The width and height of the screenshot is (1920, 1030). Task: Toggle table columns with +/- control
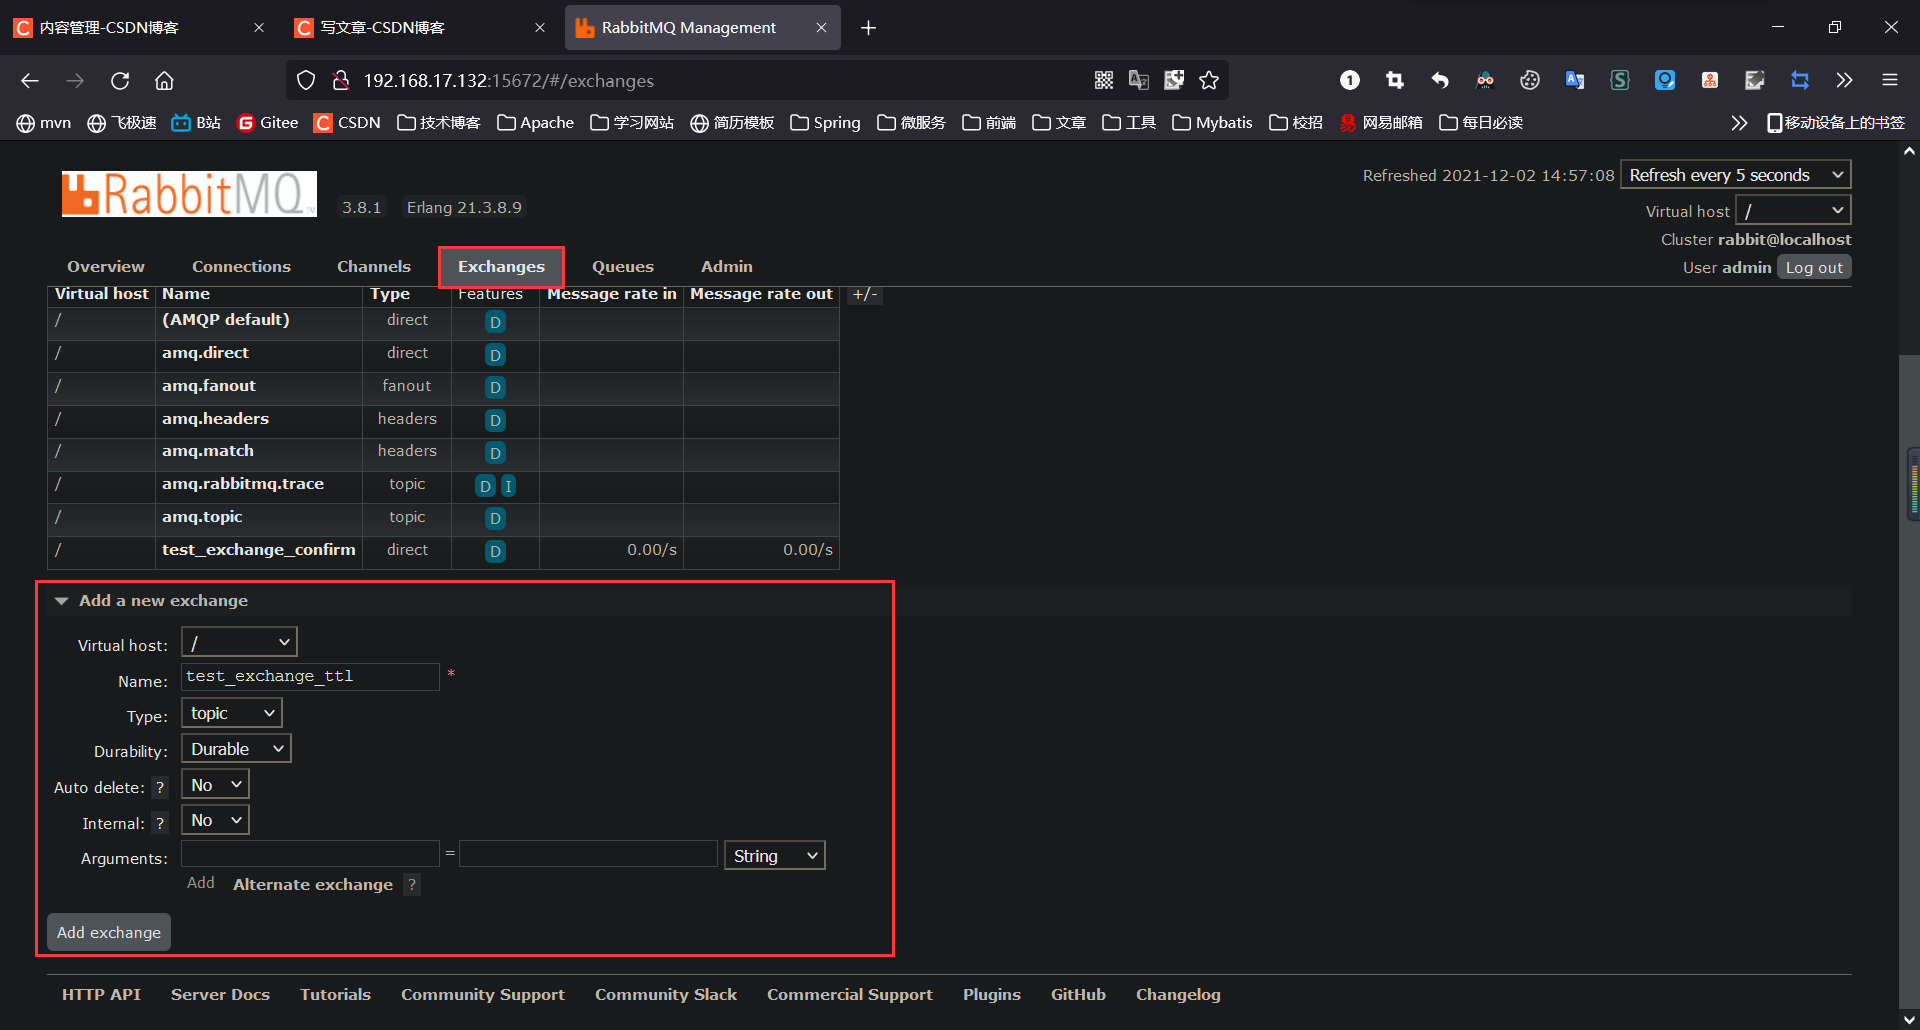(x=865, y=294)
